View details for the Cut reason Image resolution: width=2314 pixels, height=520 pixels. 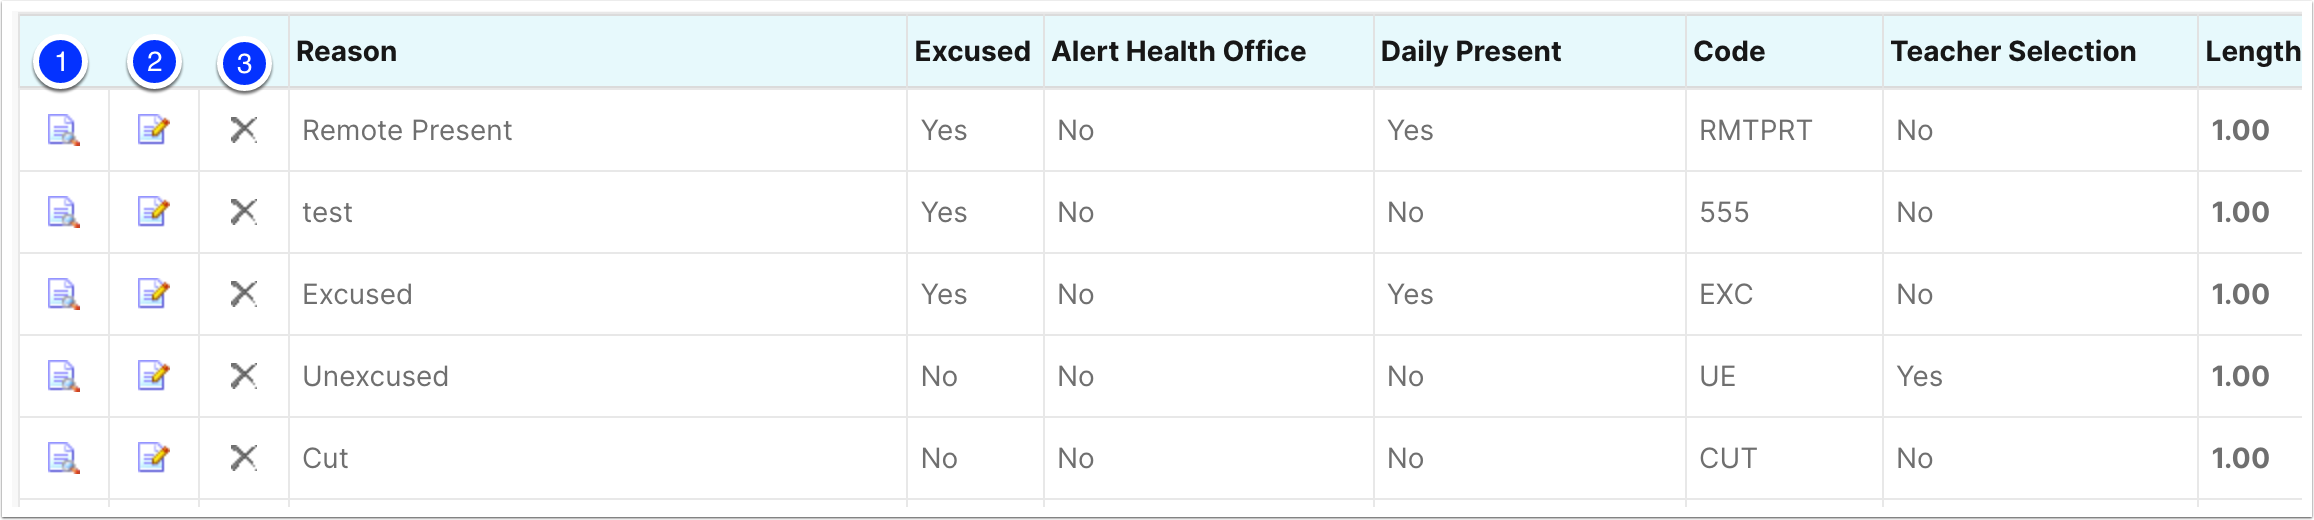64,458
